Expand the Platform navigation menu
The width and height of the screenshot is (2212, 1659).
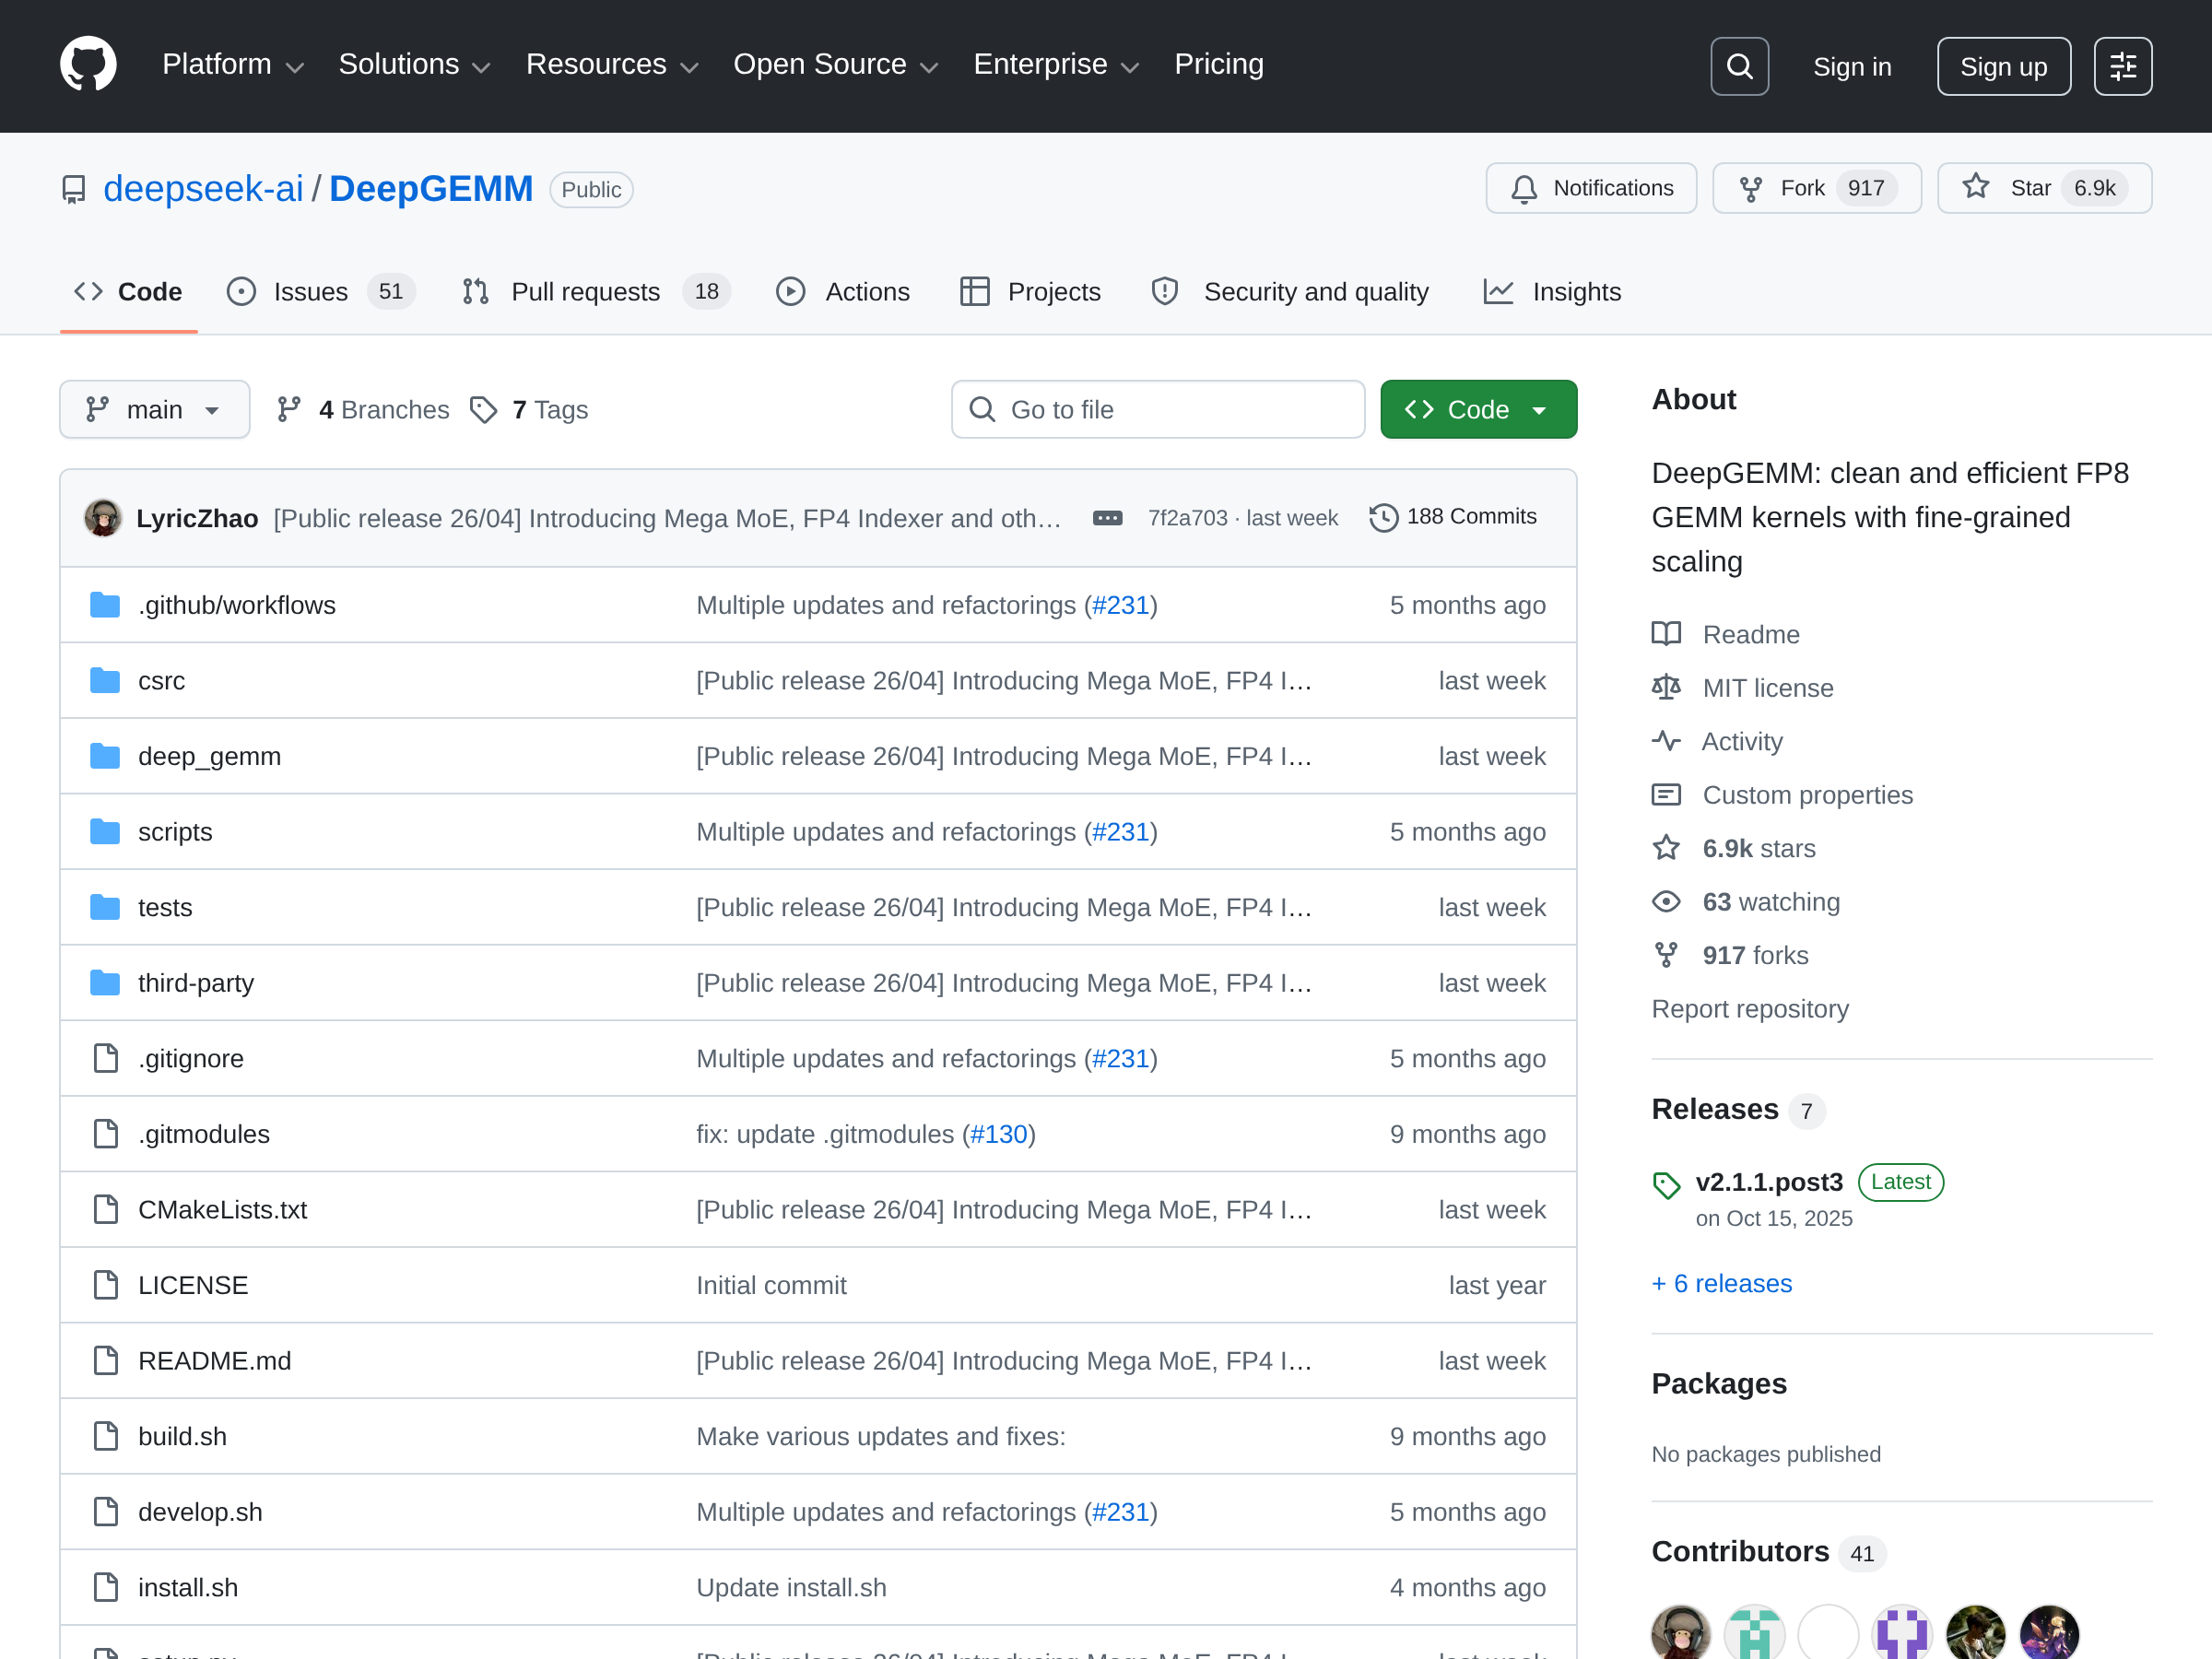(232, 65)
